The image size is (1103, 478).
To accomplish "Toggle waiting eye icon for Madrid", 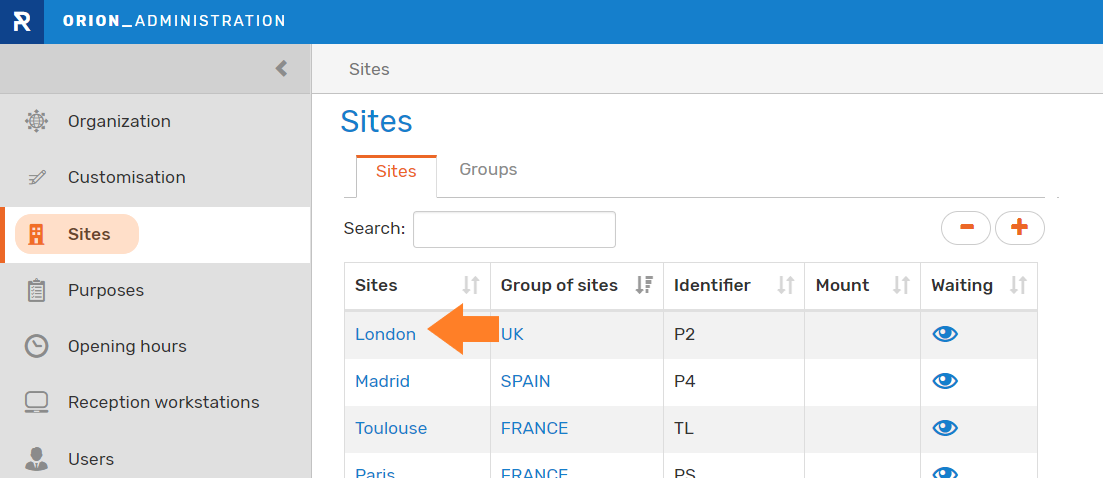I will [945, 381].
